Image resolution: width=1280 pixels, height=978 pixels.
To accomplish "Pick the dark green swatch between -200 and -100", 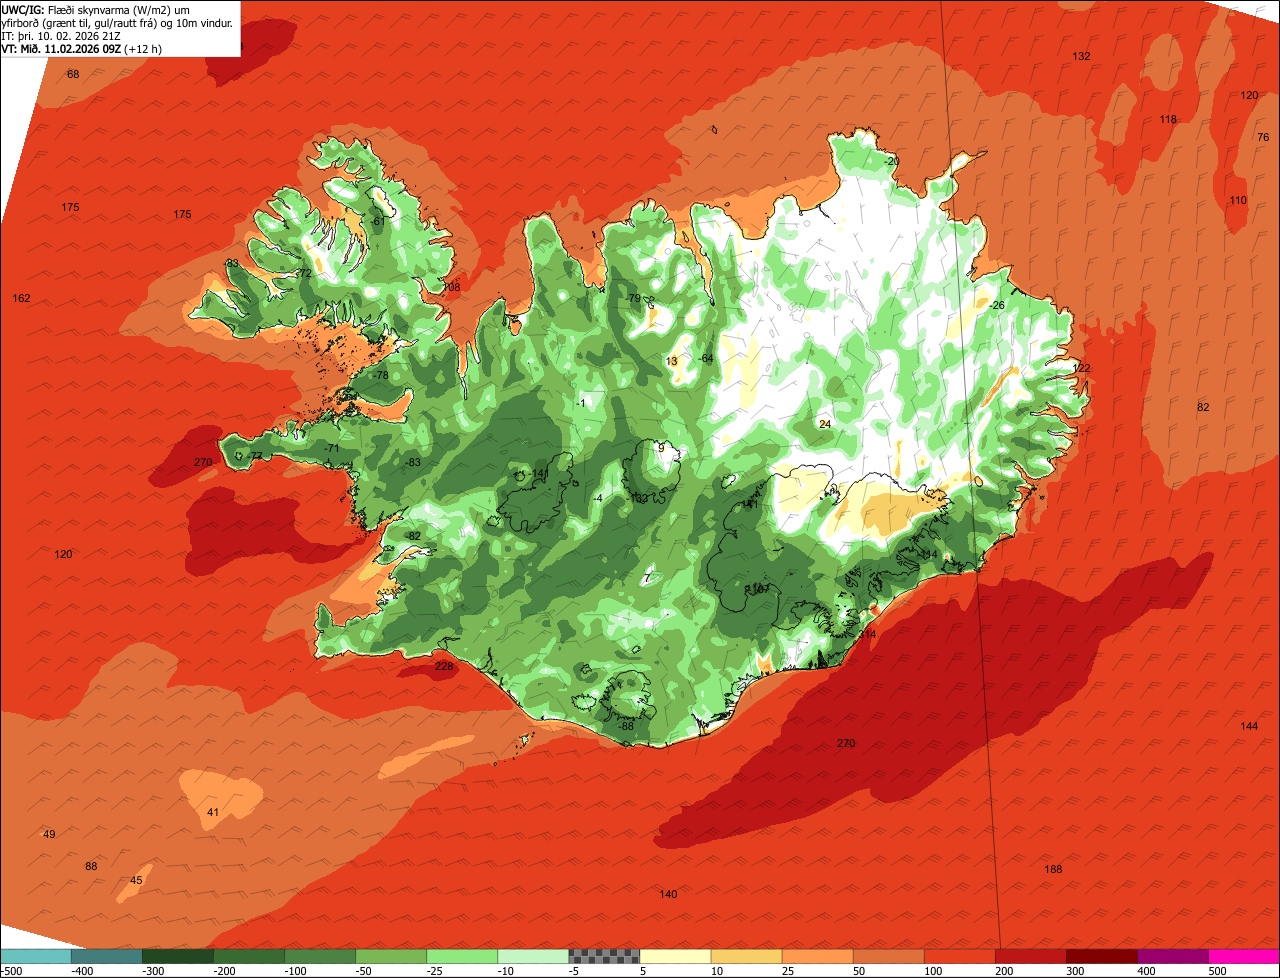I will (248, 956).
